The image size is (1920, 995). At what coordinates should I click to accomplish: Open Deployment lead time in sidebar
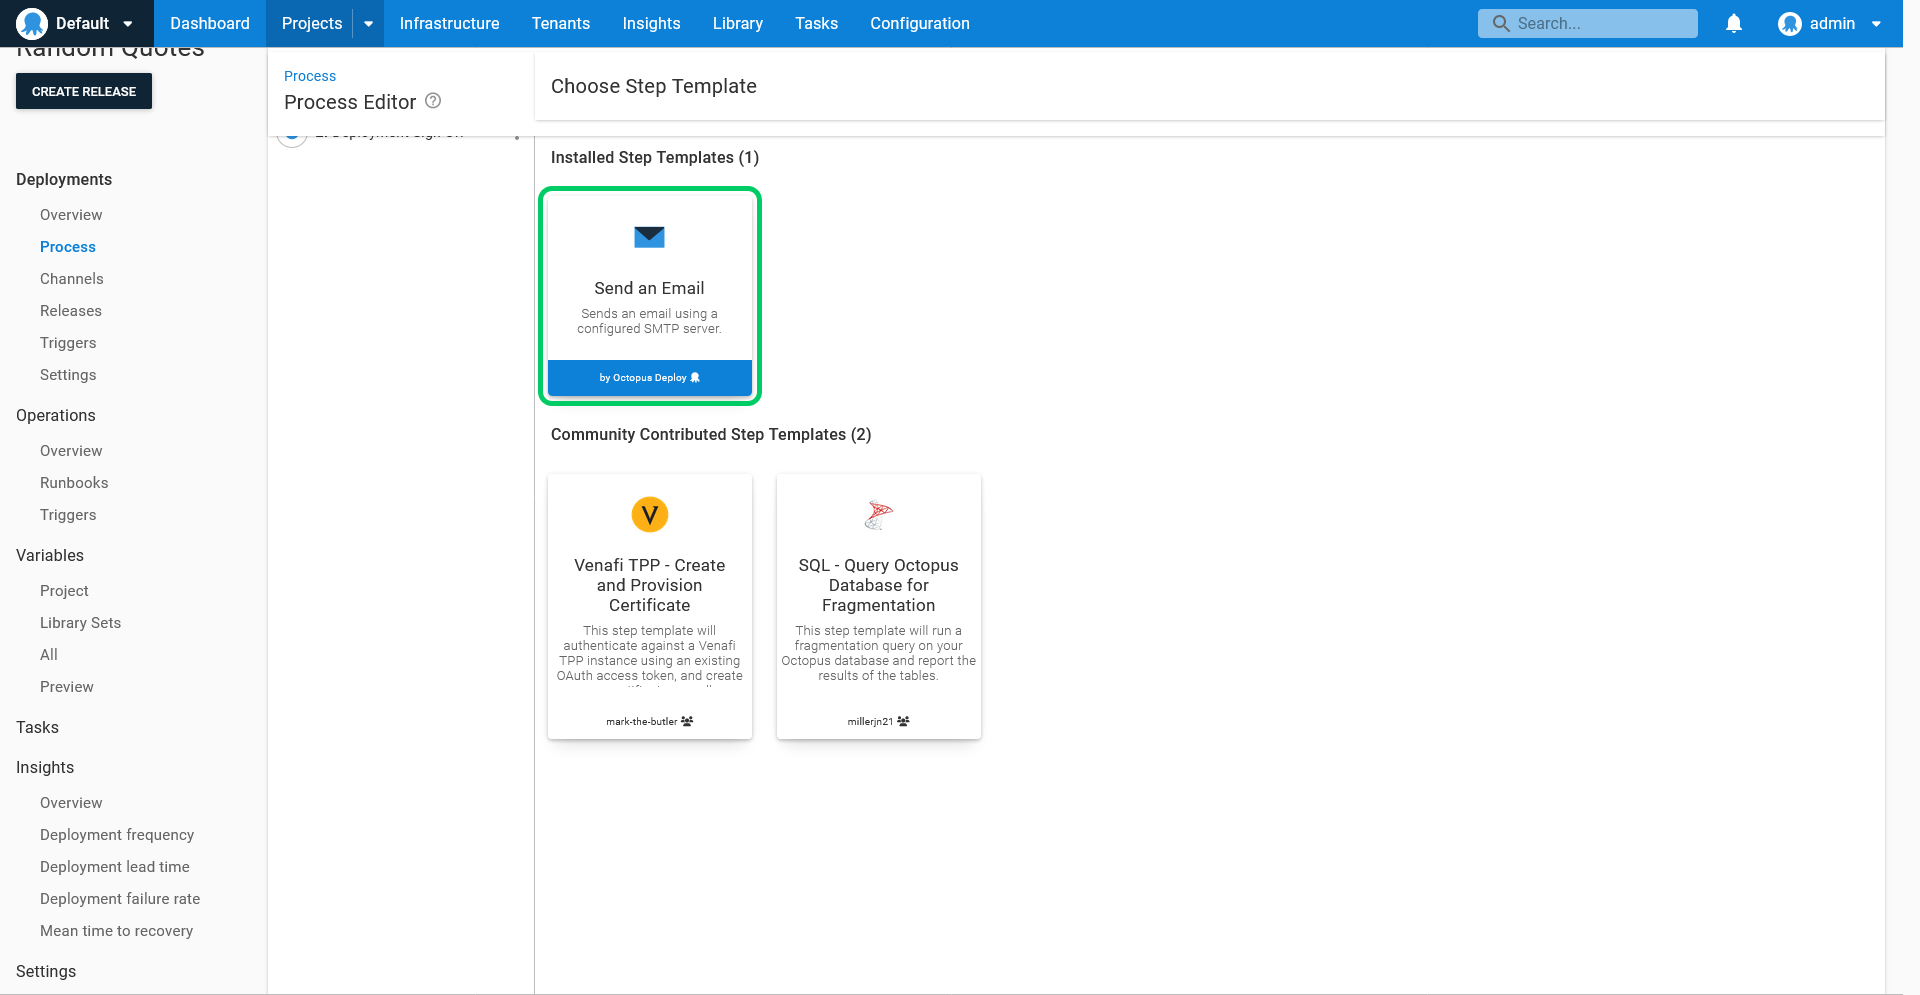115,867
